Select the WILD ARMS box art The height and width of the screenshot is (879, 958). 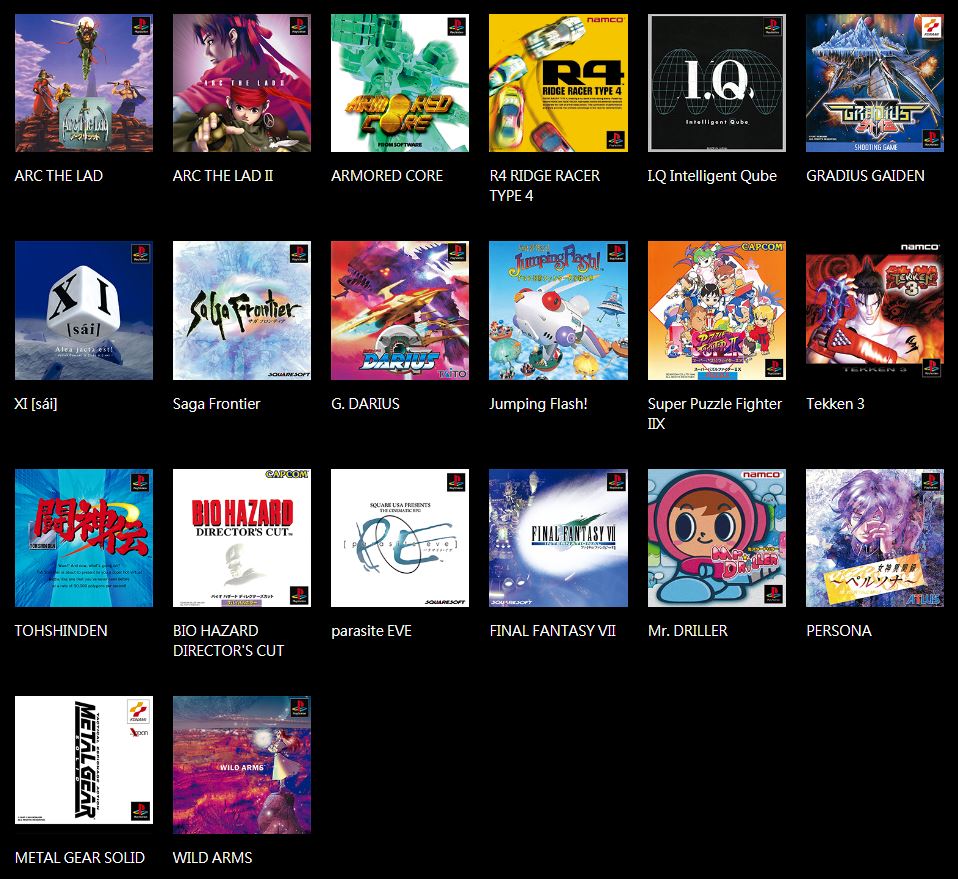point(241,764)
